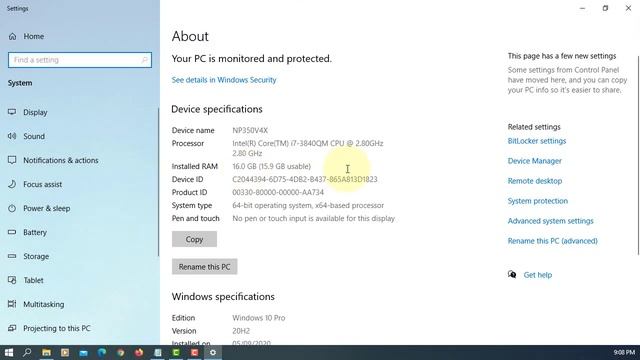This screenshot has width=640, height=360.
Task: Click the Find a setting search box
Action: coord(80,60)
